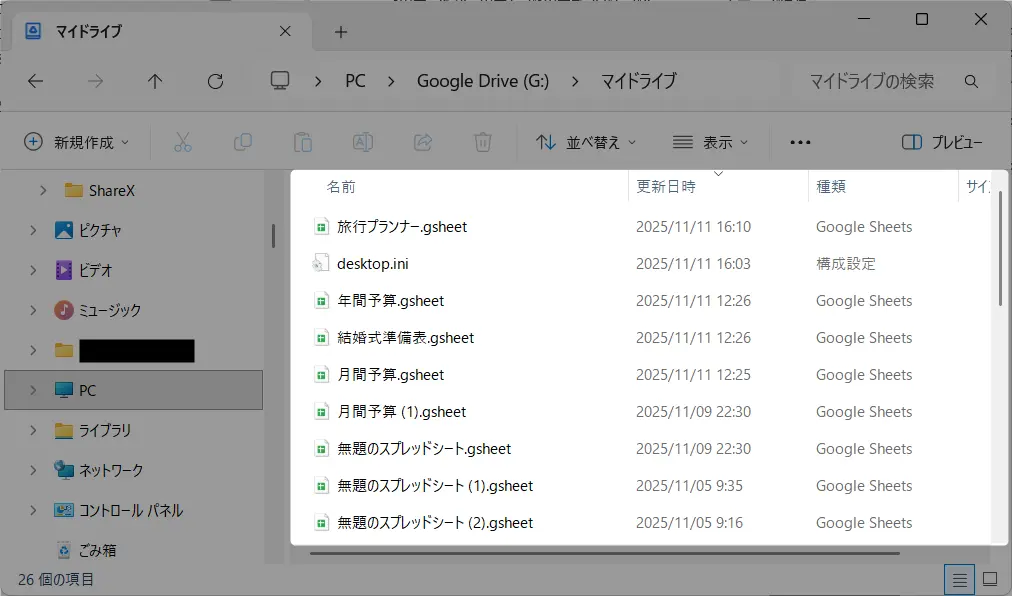The height and width of the screenshot is (596, 1012).
Task: Go up one folder level
Action: coord(155,82)
